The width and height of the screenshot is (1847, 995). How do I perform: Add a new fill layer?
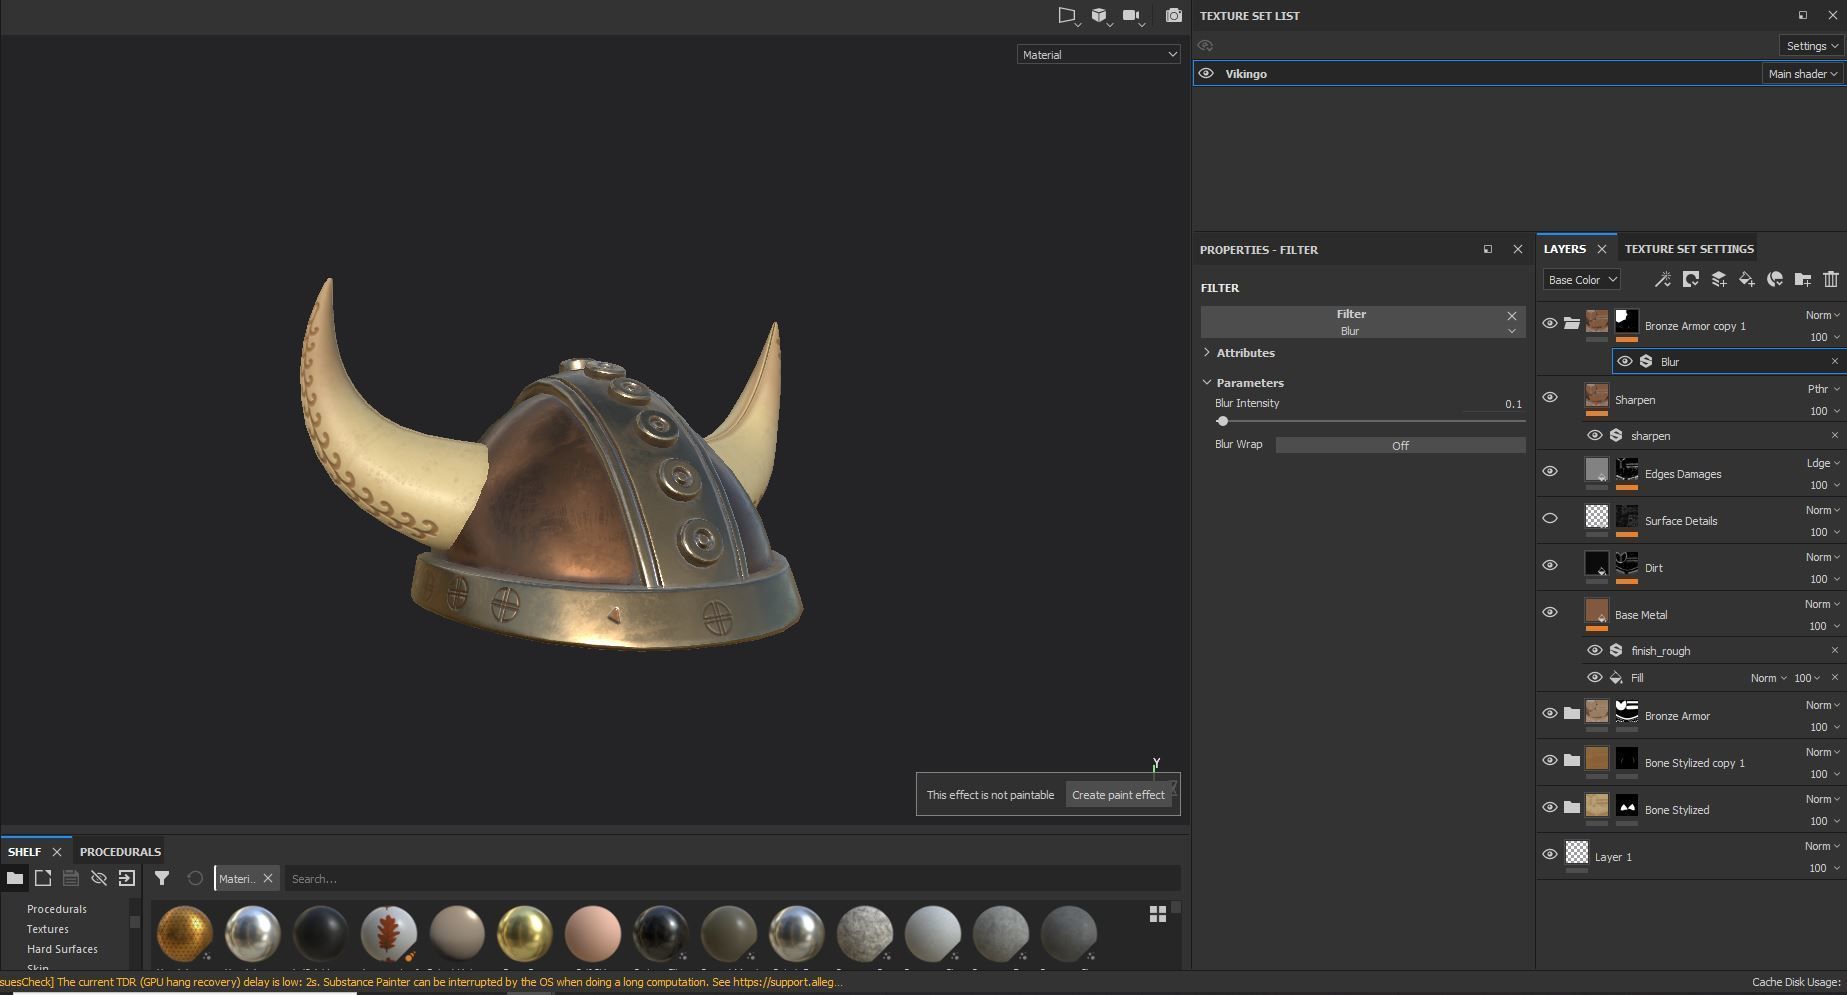(x=1746, y=280)
